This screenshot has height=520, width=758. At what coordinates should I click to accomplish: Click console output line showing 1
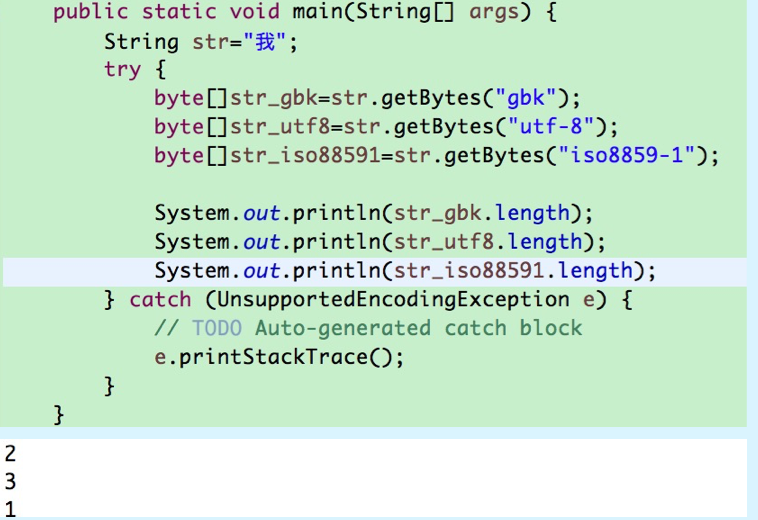click(11, 509)
